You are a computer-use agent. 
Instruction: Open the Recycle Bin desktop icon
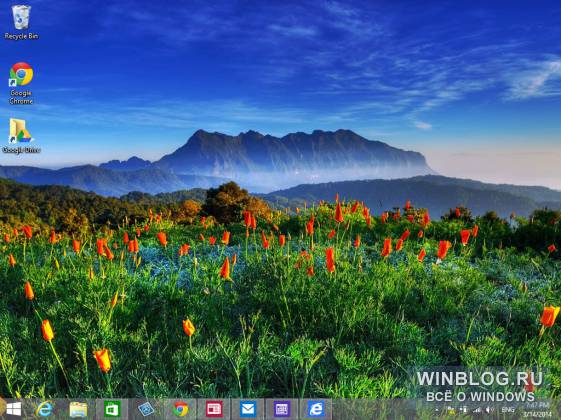tap(21, 22)
